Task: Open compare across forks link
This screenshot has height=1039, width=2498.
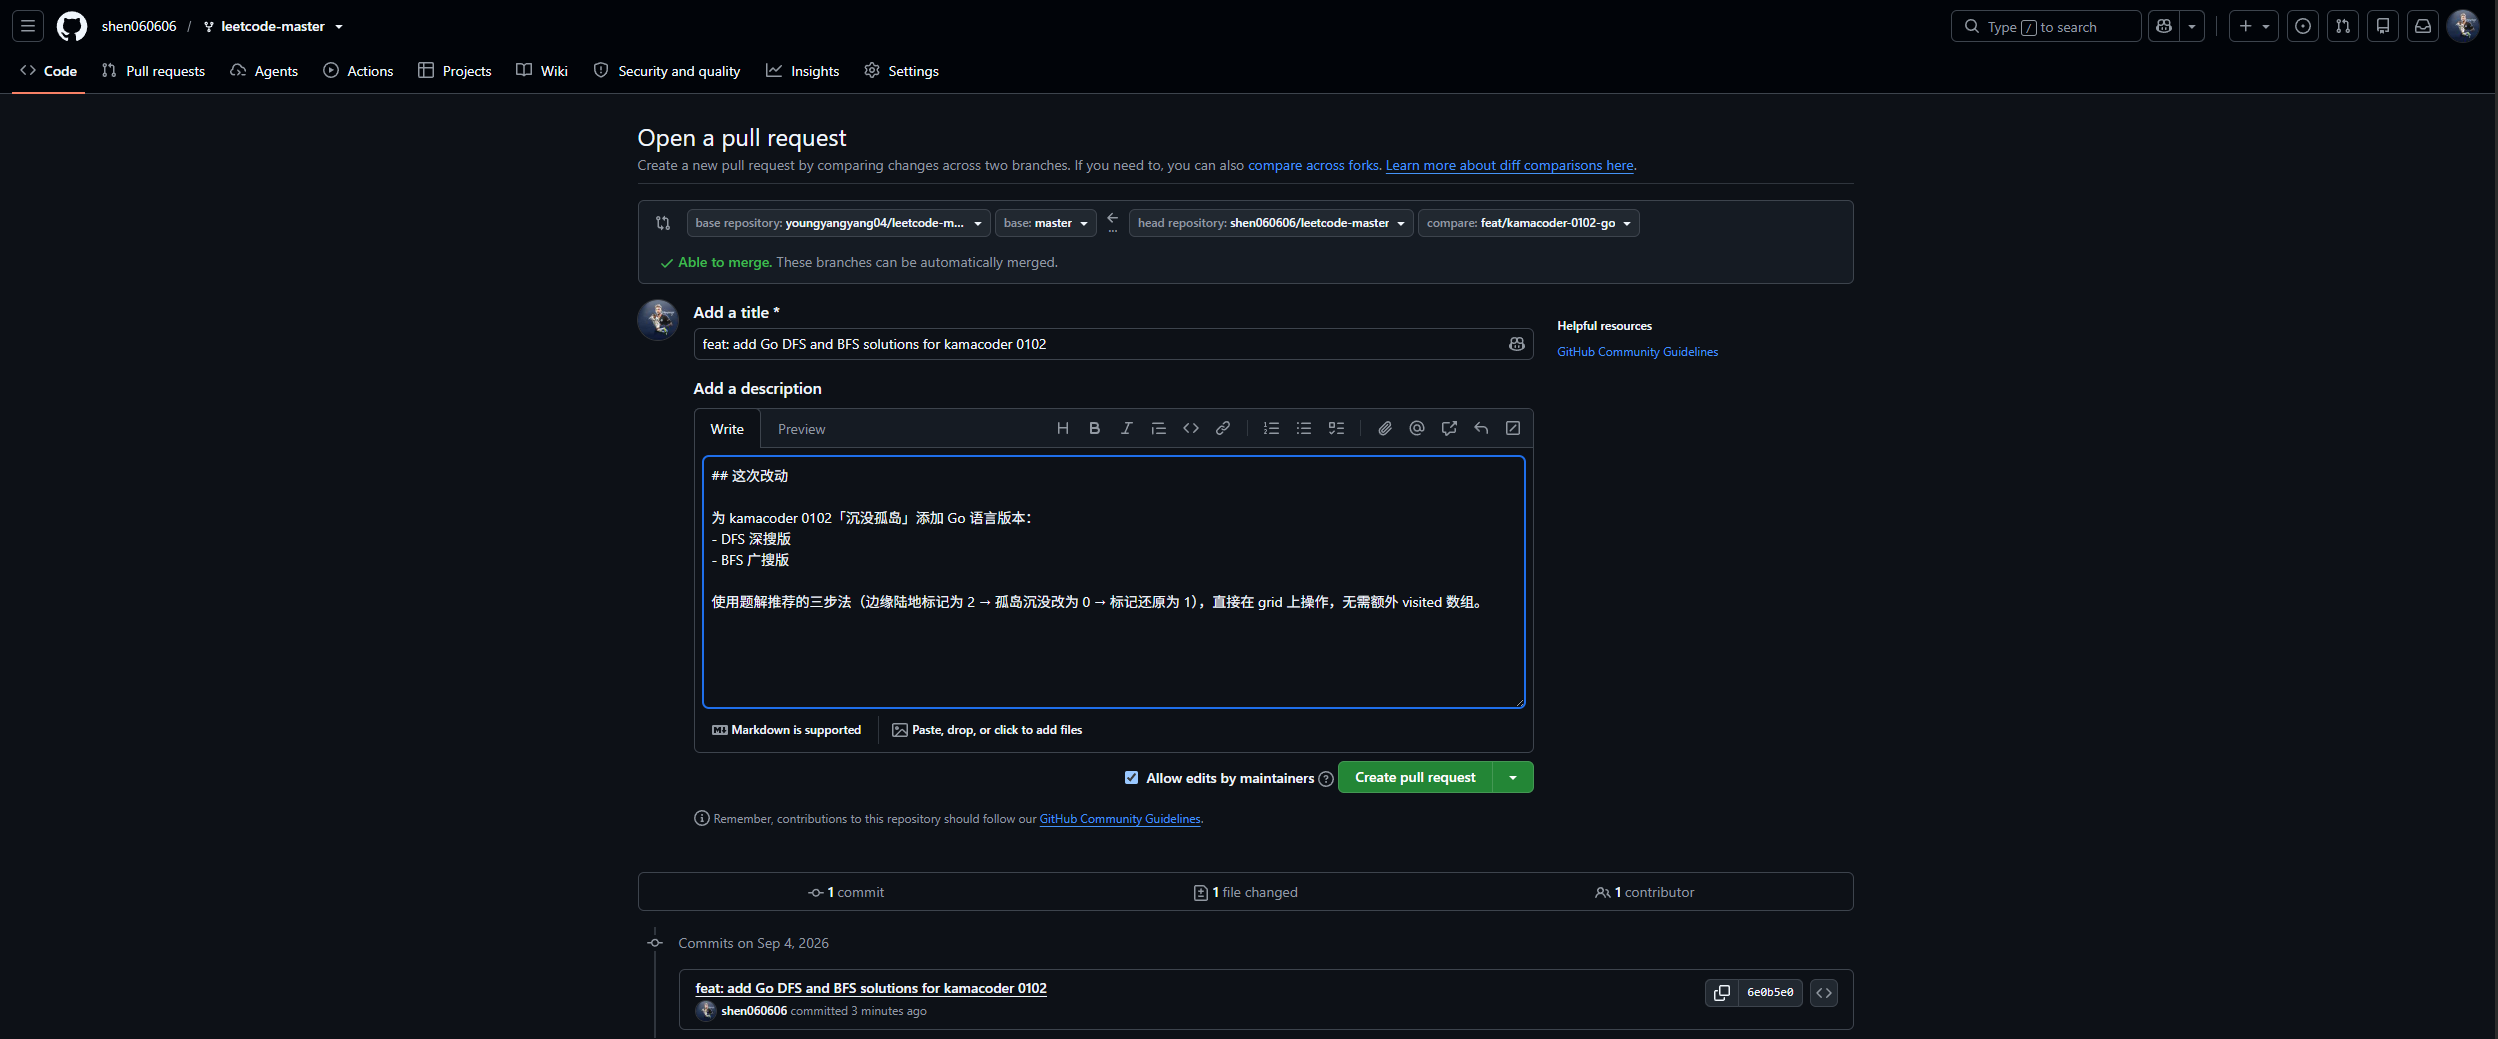Action: coord(1313,165)
